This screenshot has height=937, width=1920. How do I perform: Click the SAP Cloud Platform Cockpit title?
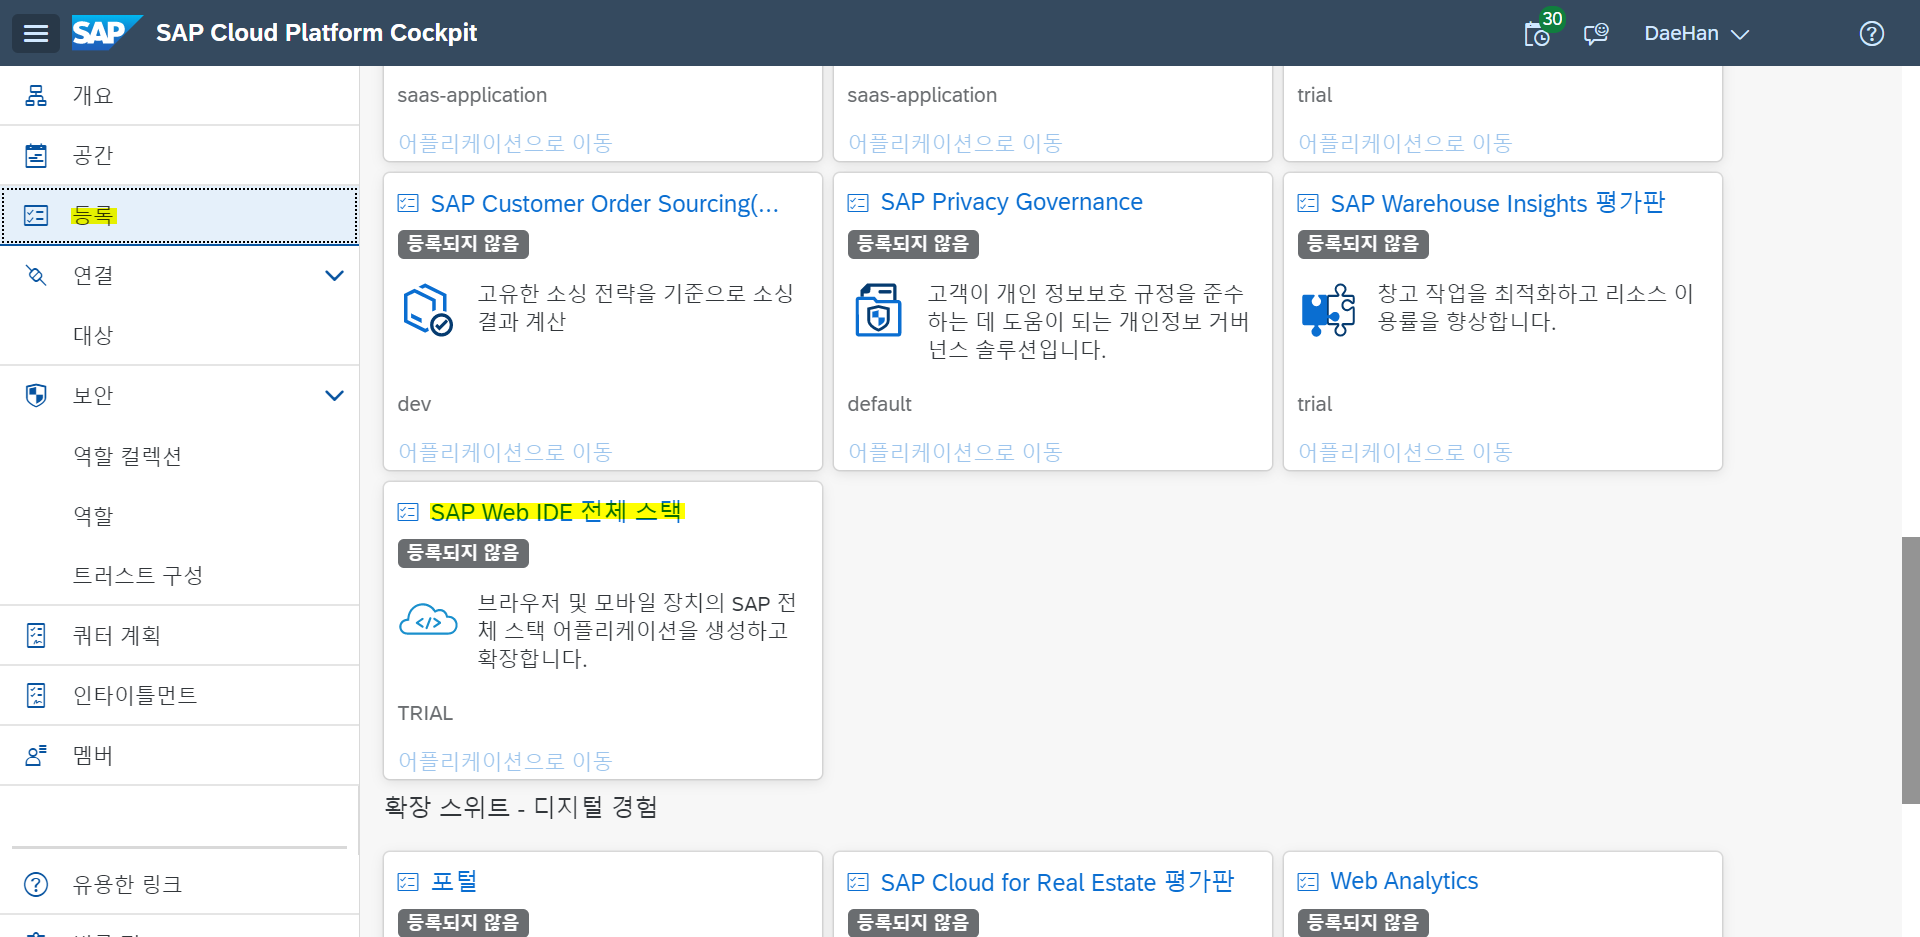point(316,33)
